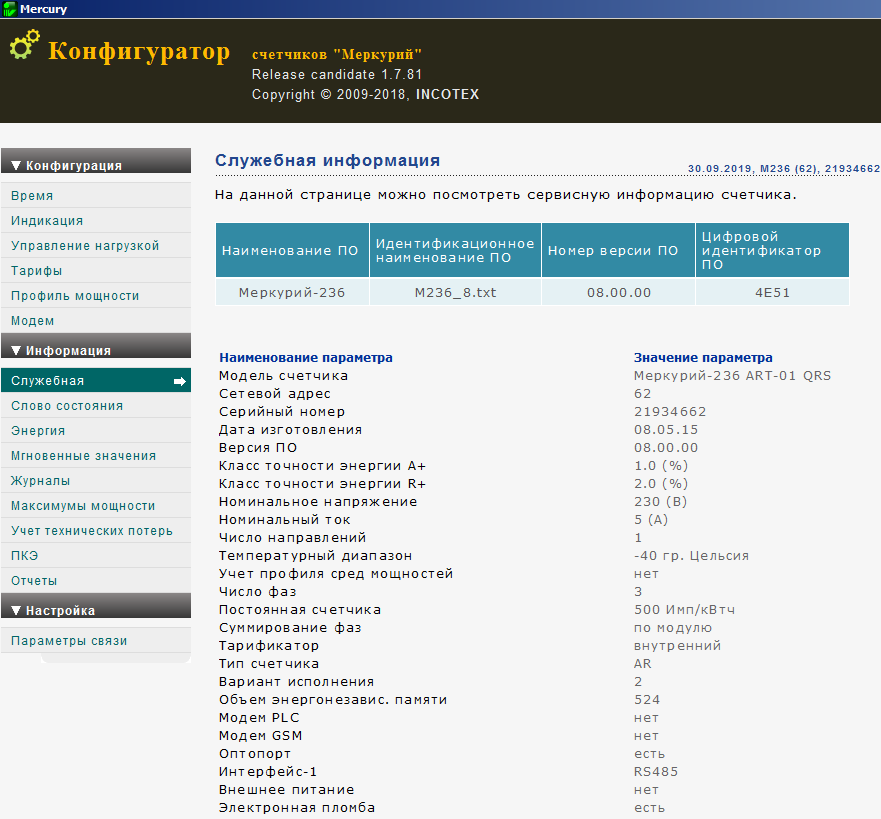Go to Управление нагрузкой
Image resolution: width=881 pixels, height=819 pixels.
96,245
